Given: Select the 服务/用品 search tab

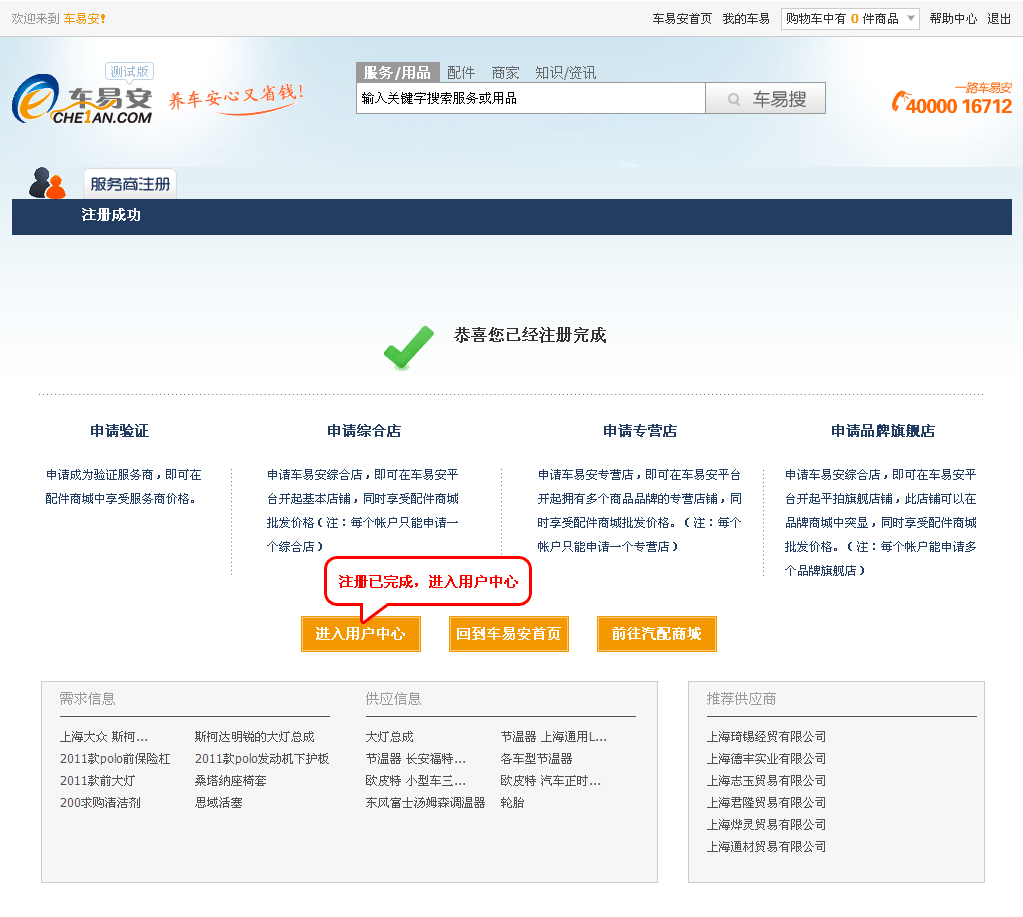Looking at the screenshot, I should click(x=397, y=72).
